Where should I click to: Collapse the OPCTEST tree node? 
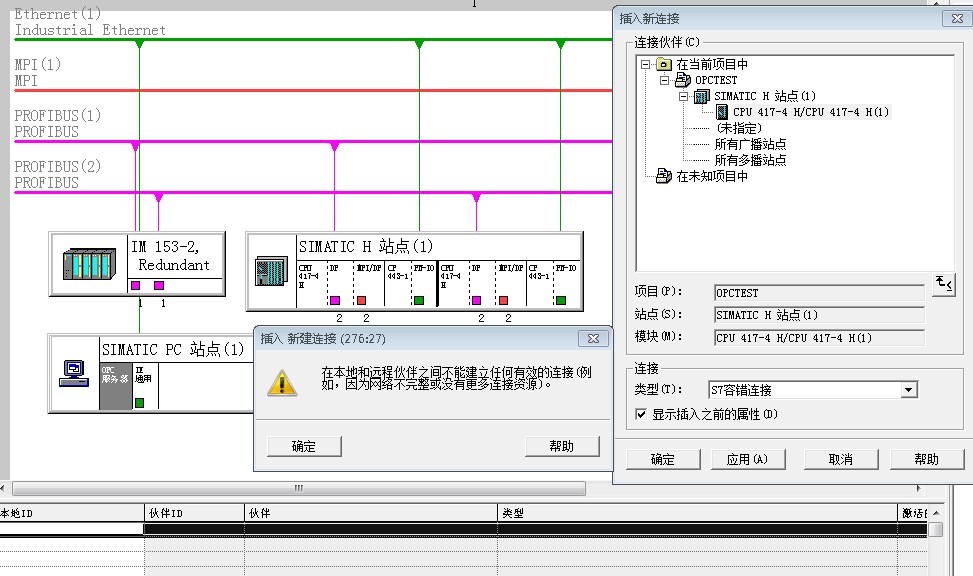[x=665, y=80]
